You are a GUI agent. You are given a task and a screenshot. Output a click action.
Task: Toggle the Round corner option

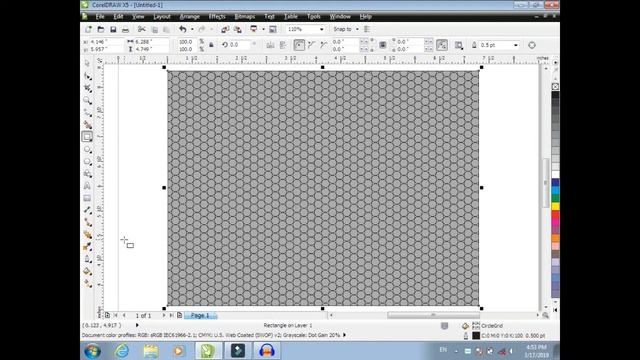click(299, 45)
